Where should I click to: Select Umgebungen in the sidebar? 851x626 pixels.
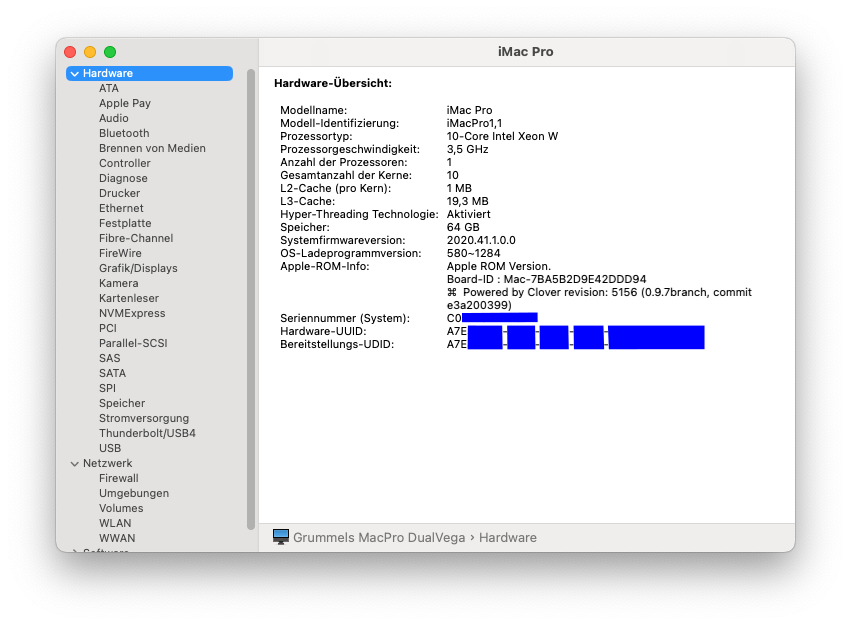point(134,494)
